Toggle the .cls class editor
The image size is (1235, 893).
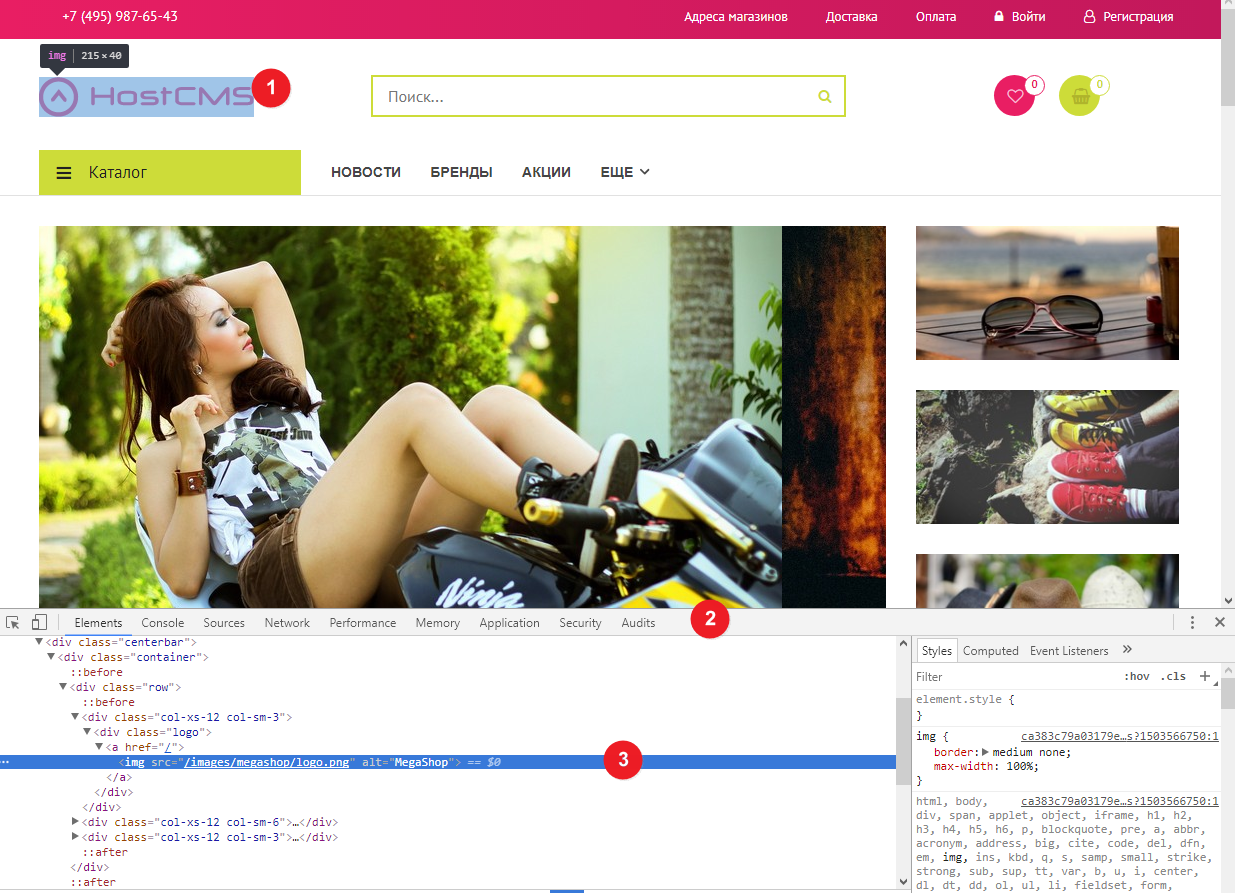click(x=1173, y=676)
